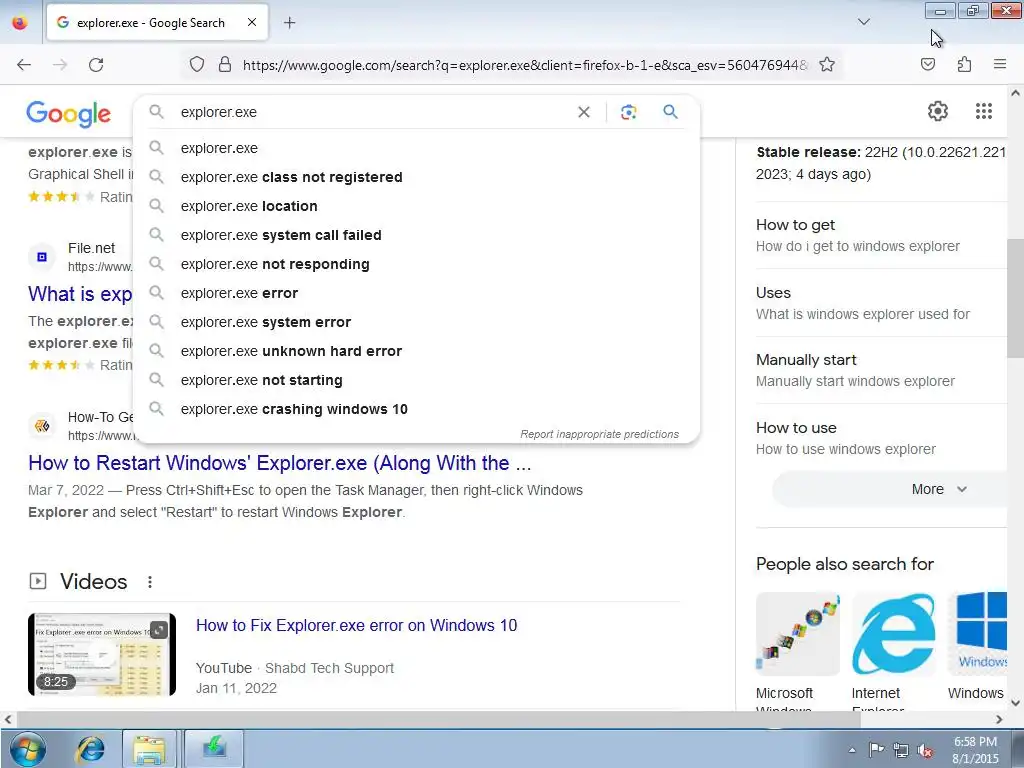Launch Internet Explorer from the taskbar
Viewport: 1024px width, 768px height.
[x=91, y=748]
